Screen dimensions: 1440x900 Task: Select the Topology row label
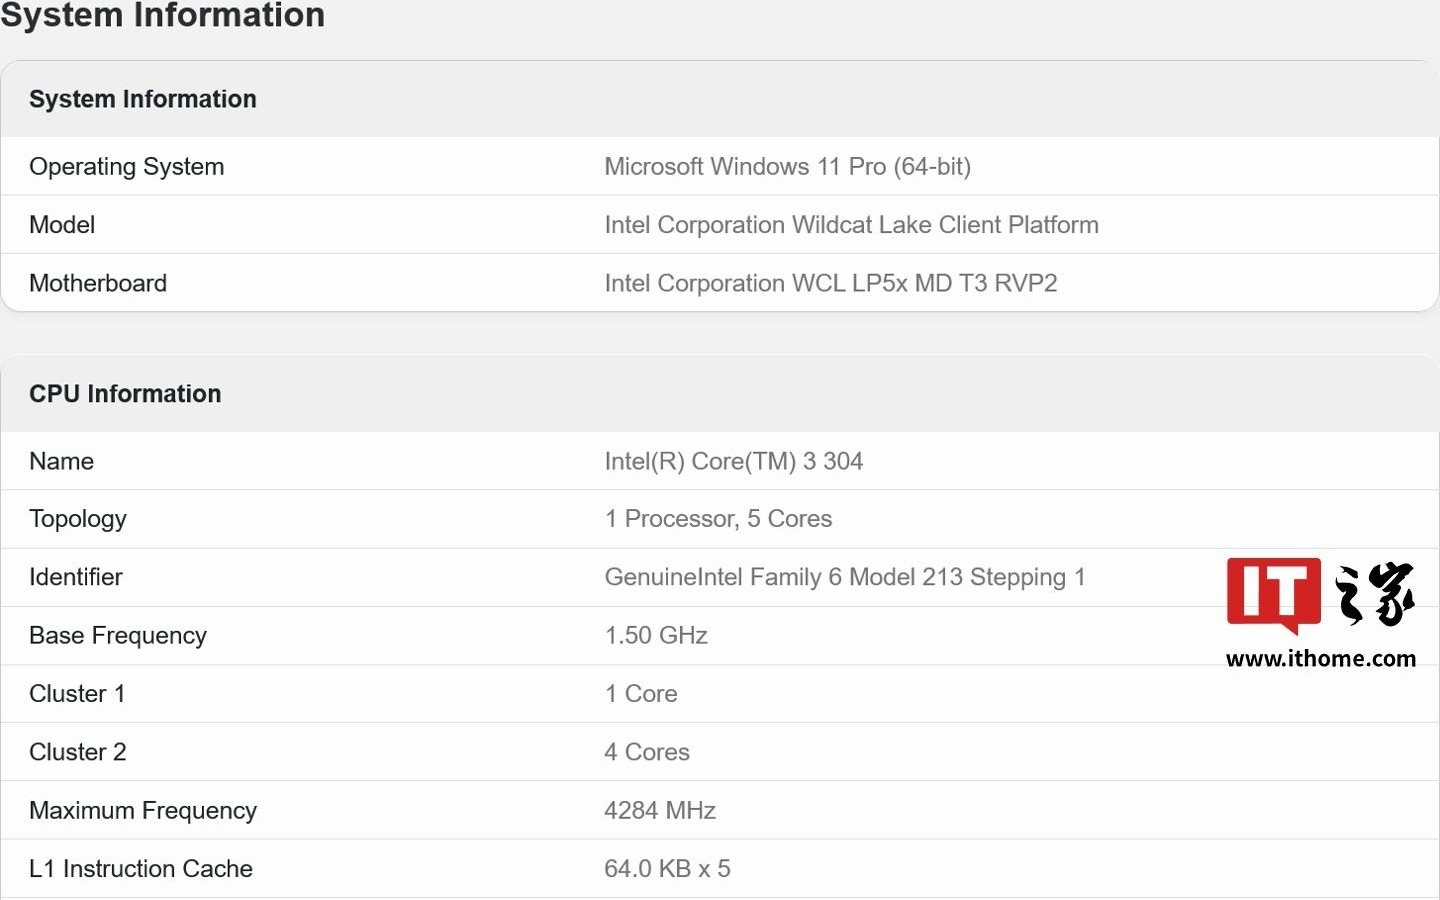(78, 519)
